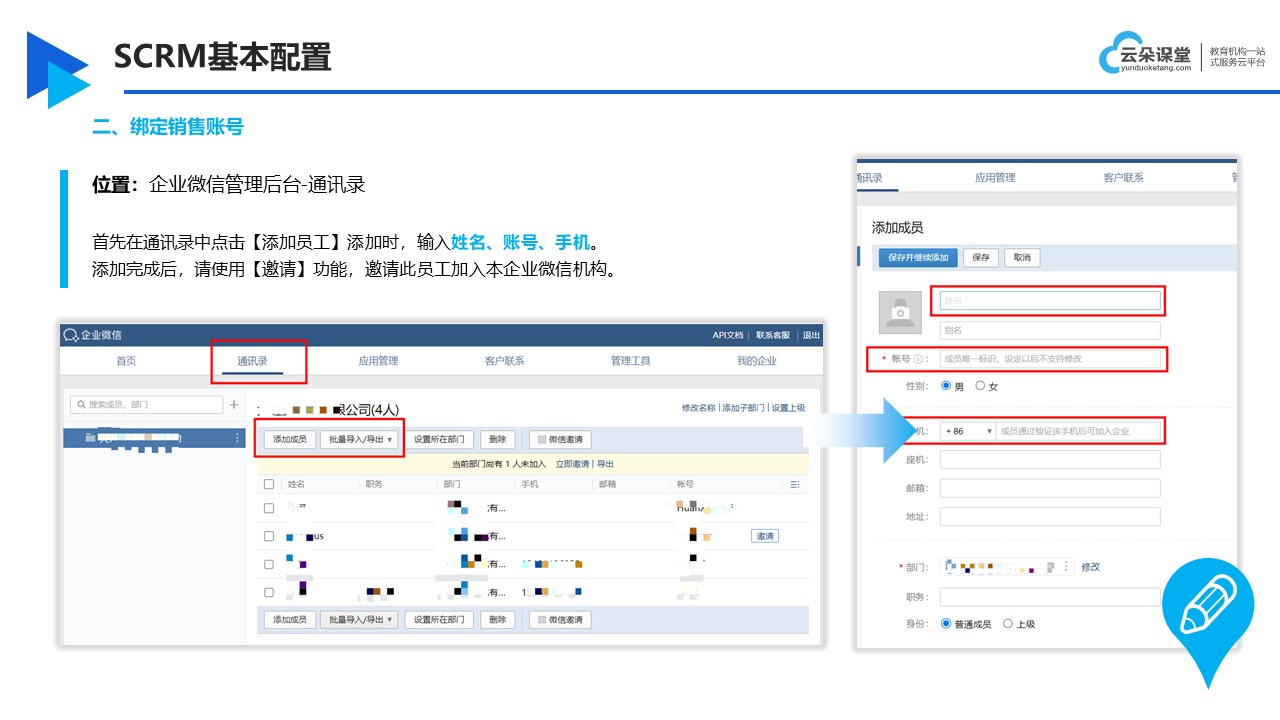Click the 设置上级 link
This screenshot has height=720, width=1280.
tap(788, 408)
